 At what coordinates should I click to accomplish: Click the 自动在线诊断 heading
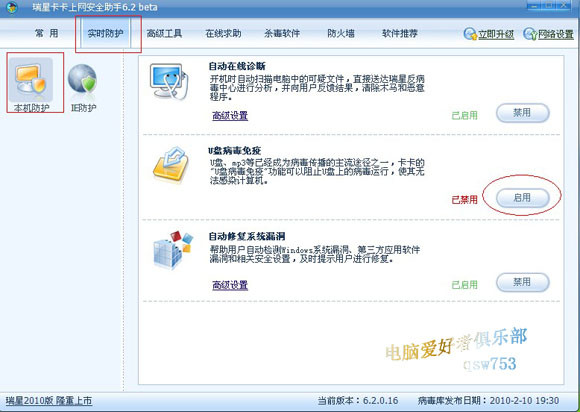point(237,66)
